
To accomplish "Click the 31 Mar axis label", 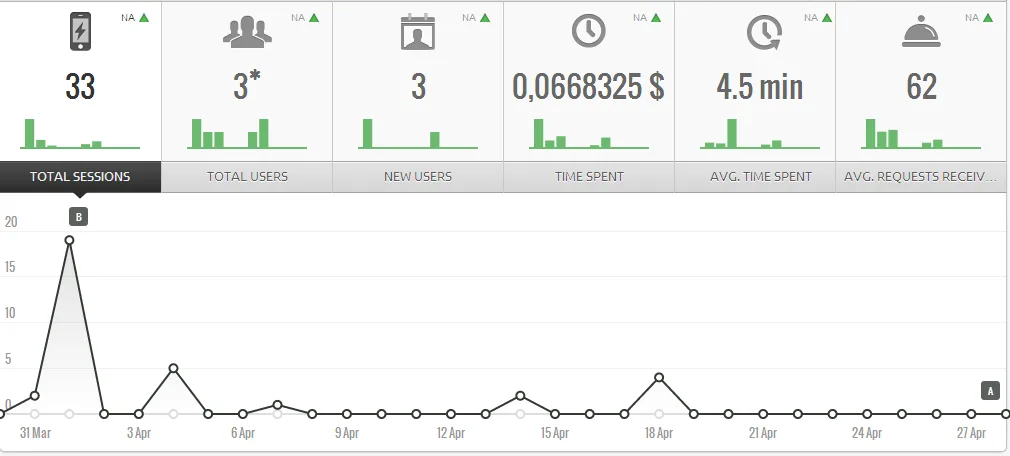I will coord(35,433).
